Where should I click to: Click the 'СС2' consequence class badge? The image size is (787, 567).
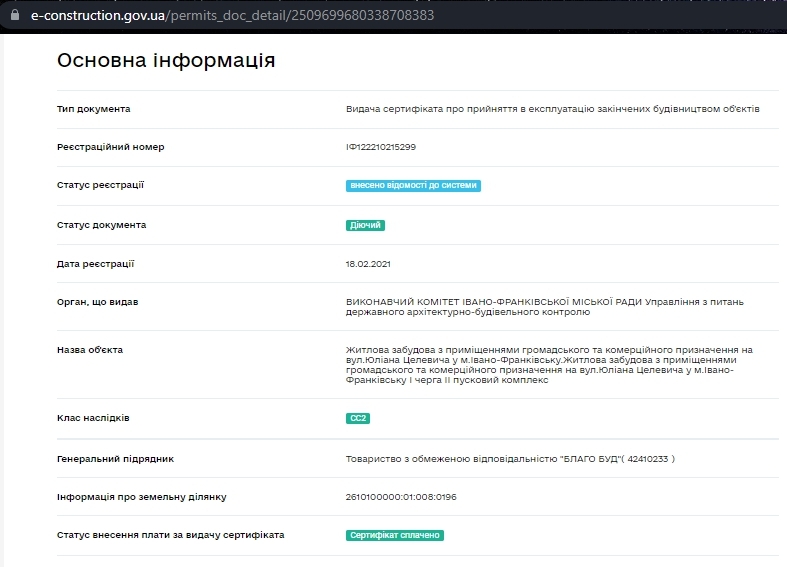[358, 418]
